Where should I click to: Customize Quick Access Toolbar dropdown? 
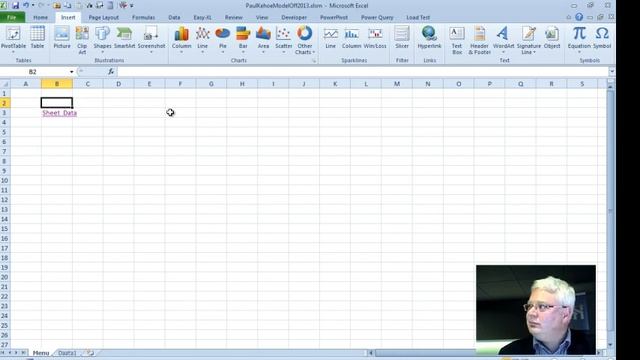(x=131, y=6)
